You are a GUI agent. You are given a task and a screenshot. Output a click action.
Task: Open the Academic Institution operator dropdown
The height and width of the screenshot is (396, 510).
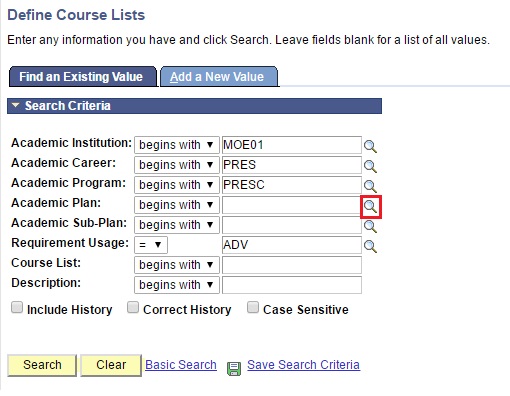click(x=177, y=145)
